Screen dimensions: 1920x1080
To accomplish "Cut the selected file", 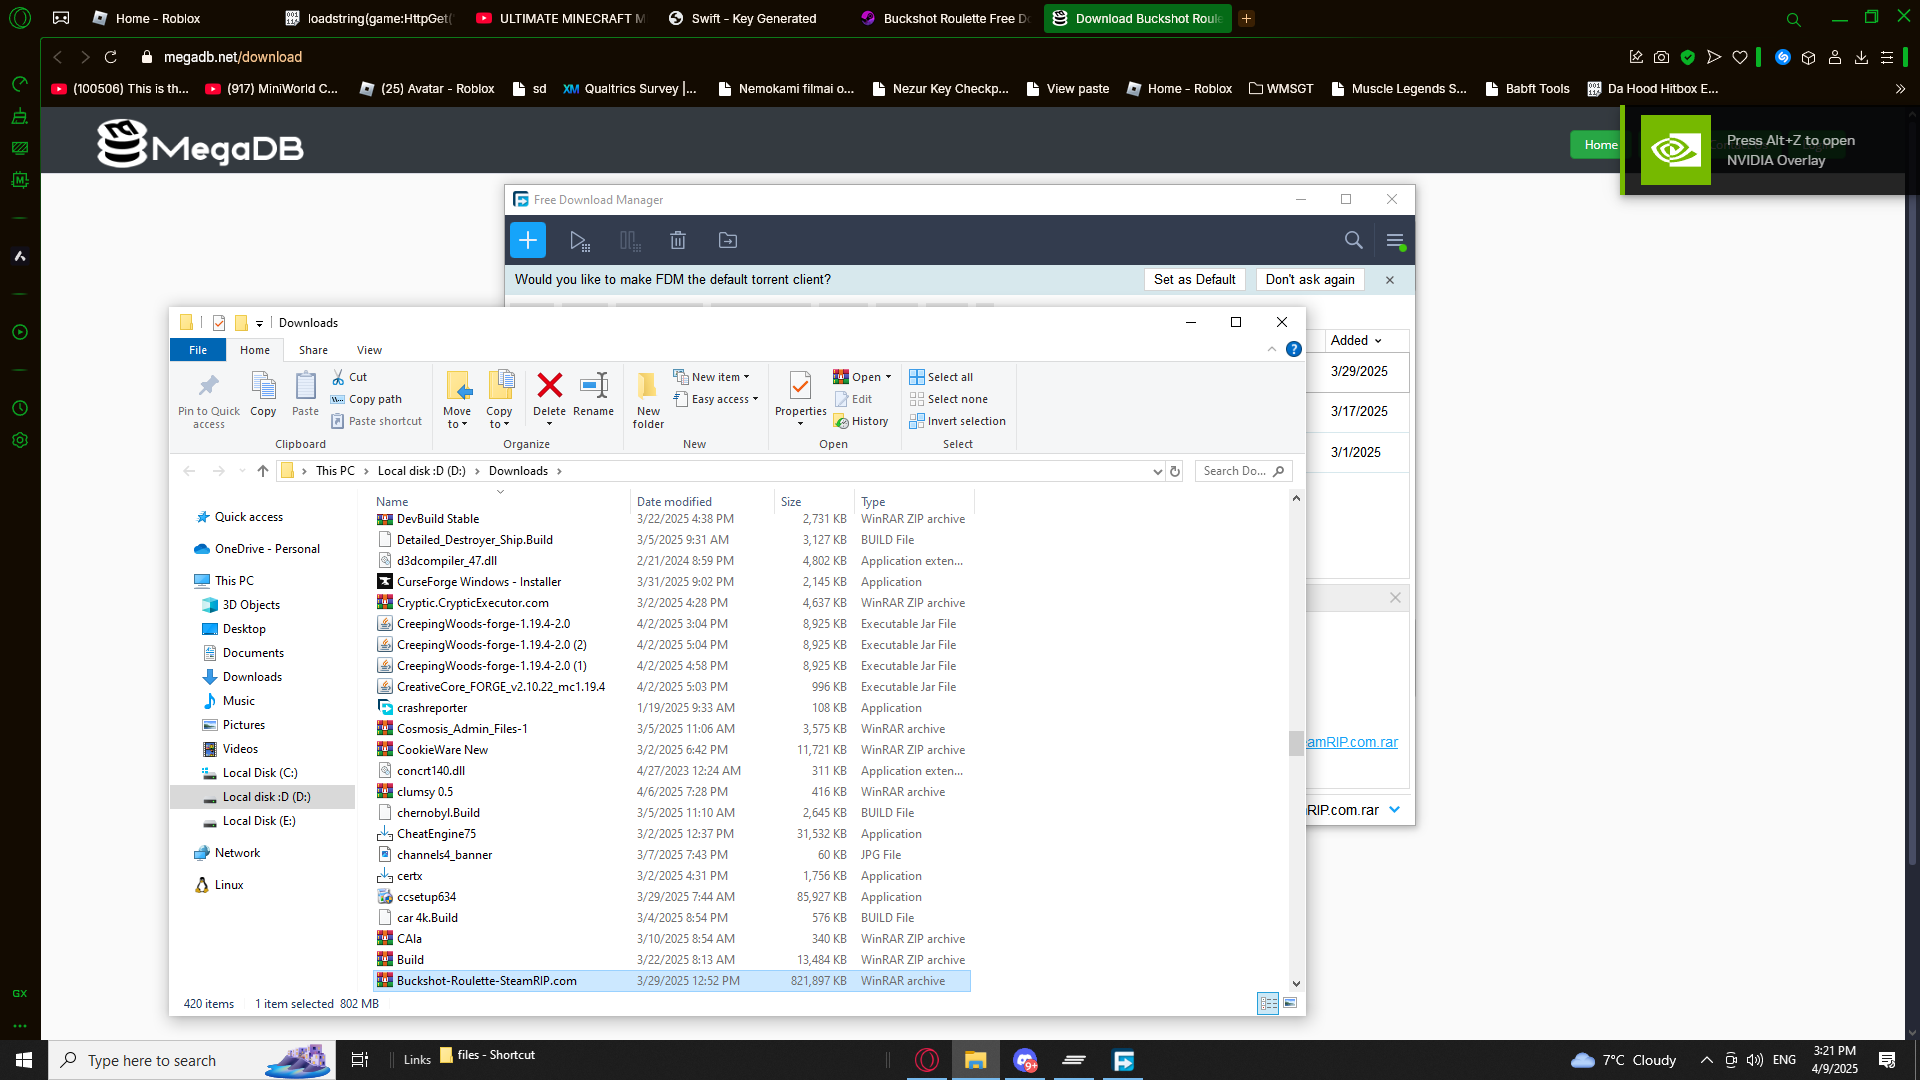I will click(x=350, y=377).
